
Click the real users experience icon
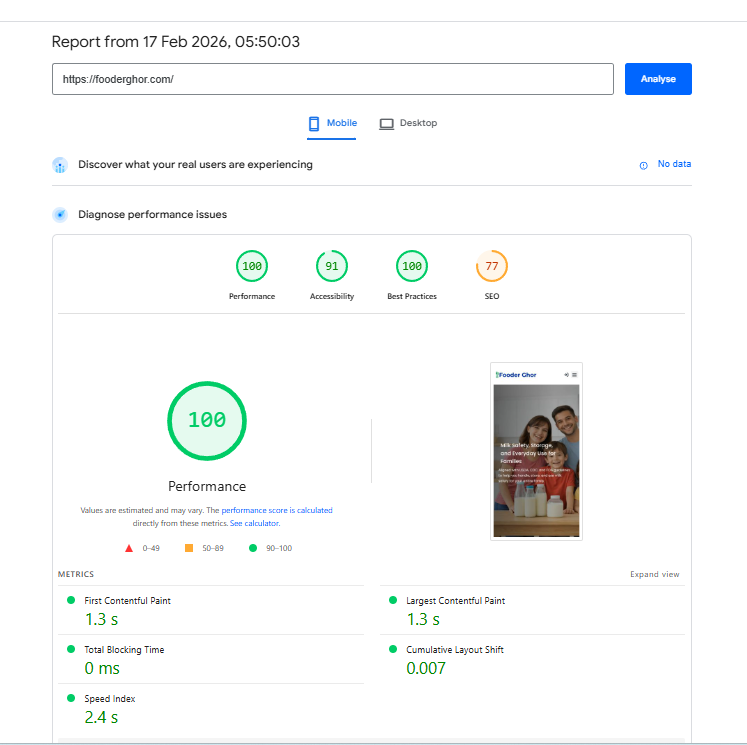point(60,165)
